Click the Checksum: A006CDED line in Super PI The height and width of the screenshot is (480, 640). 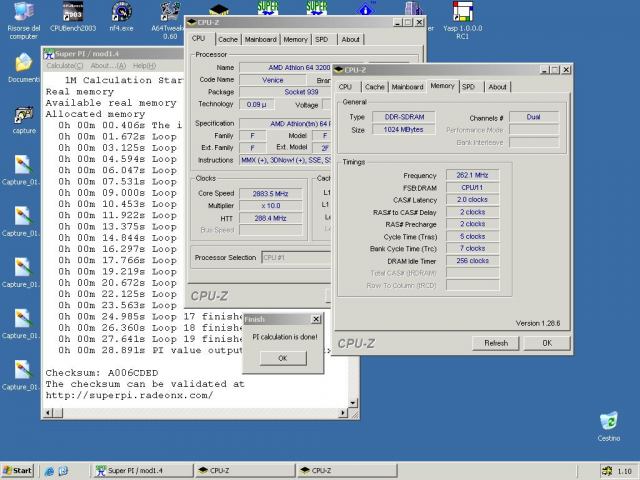102,373
